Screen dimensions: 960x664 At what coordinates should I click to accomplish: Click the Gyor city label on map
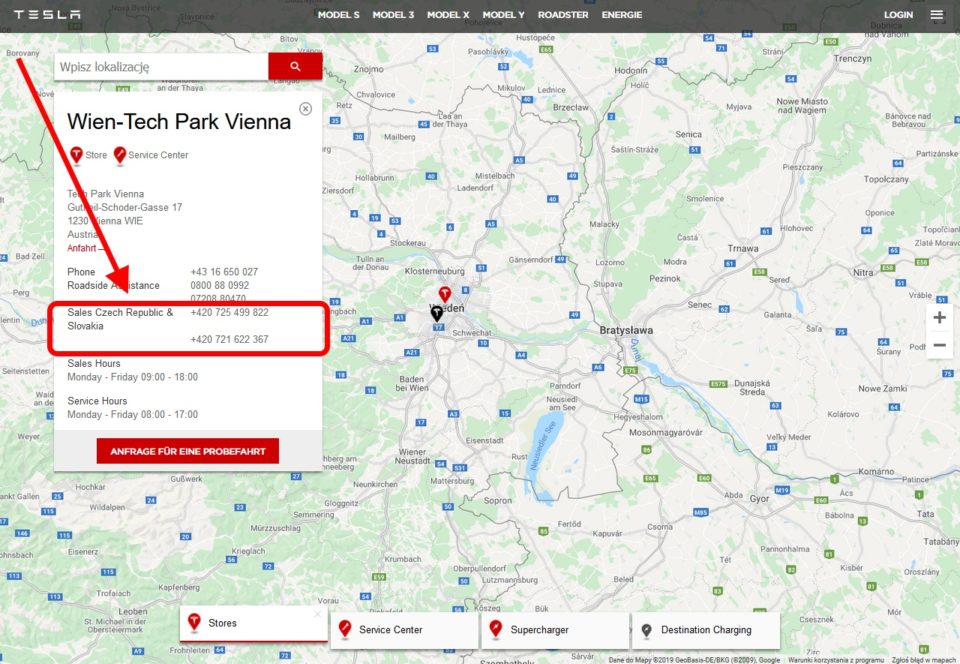point(759,499)
